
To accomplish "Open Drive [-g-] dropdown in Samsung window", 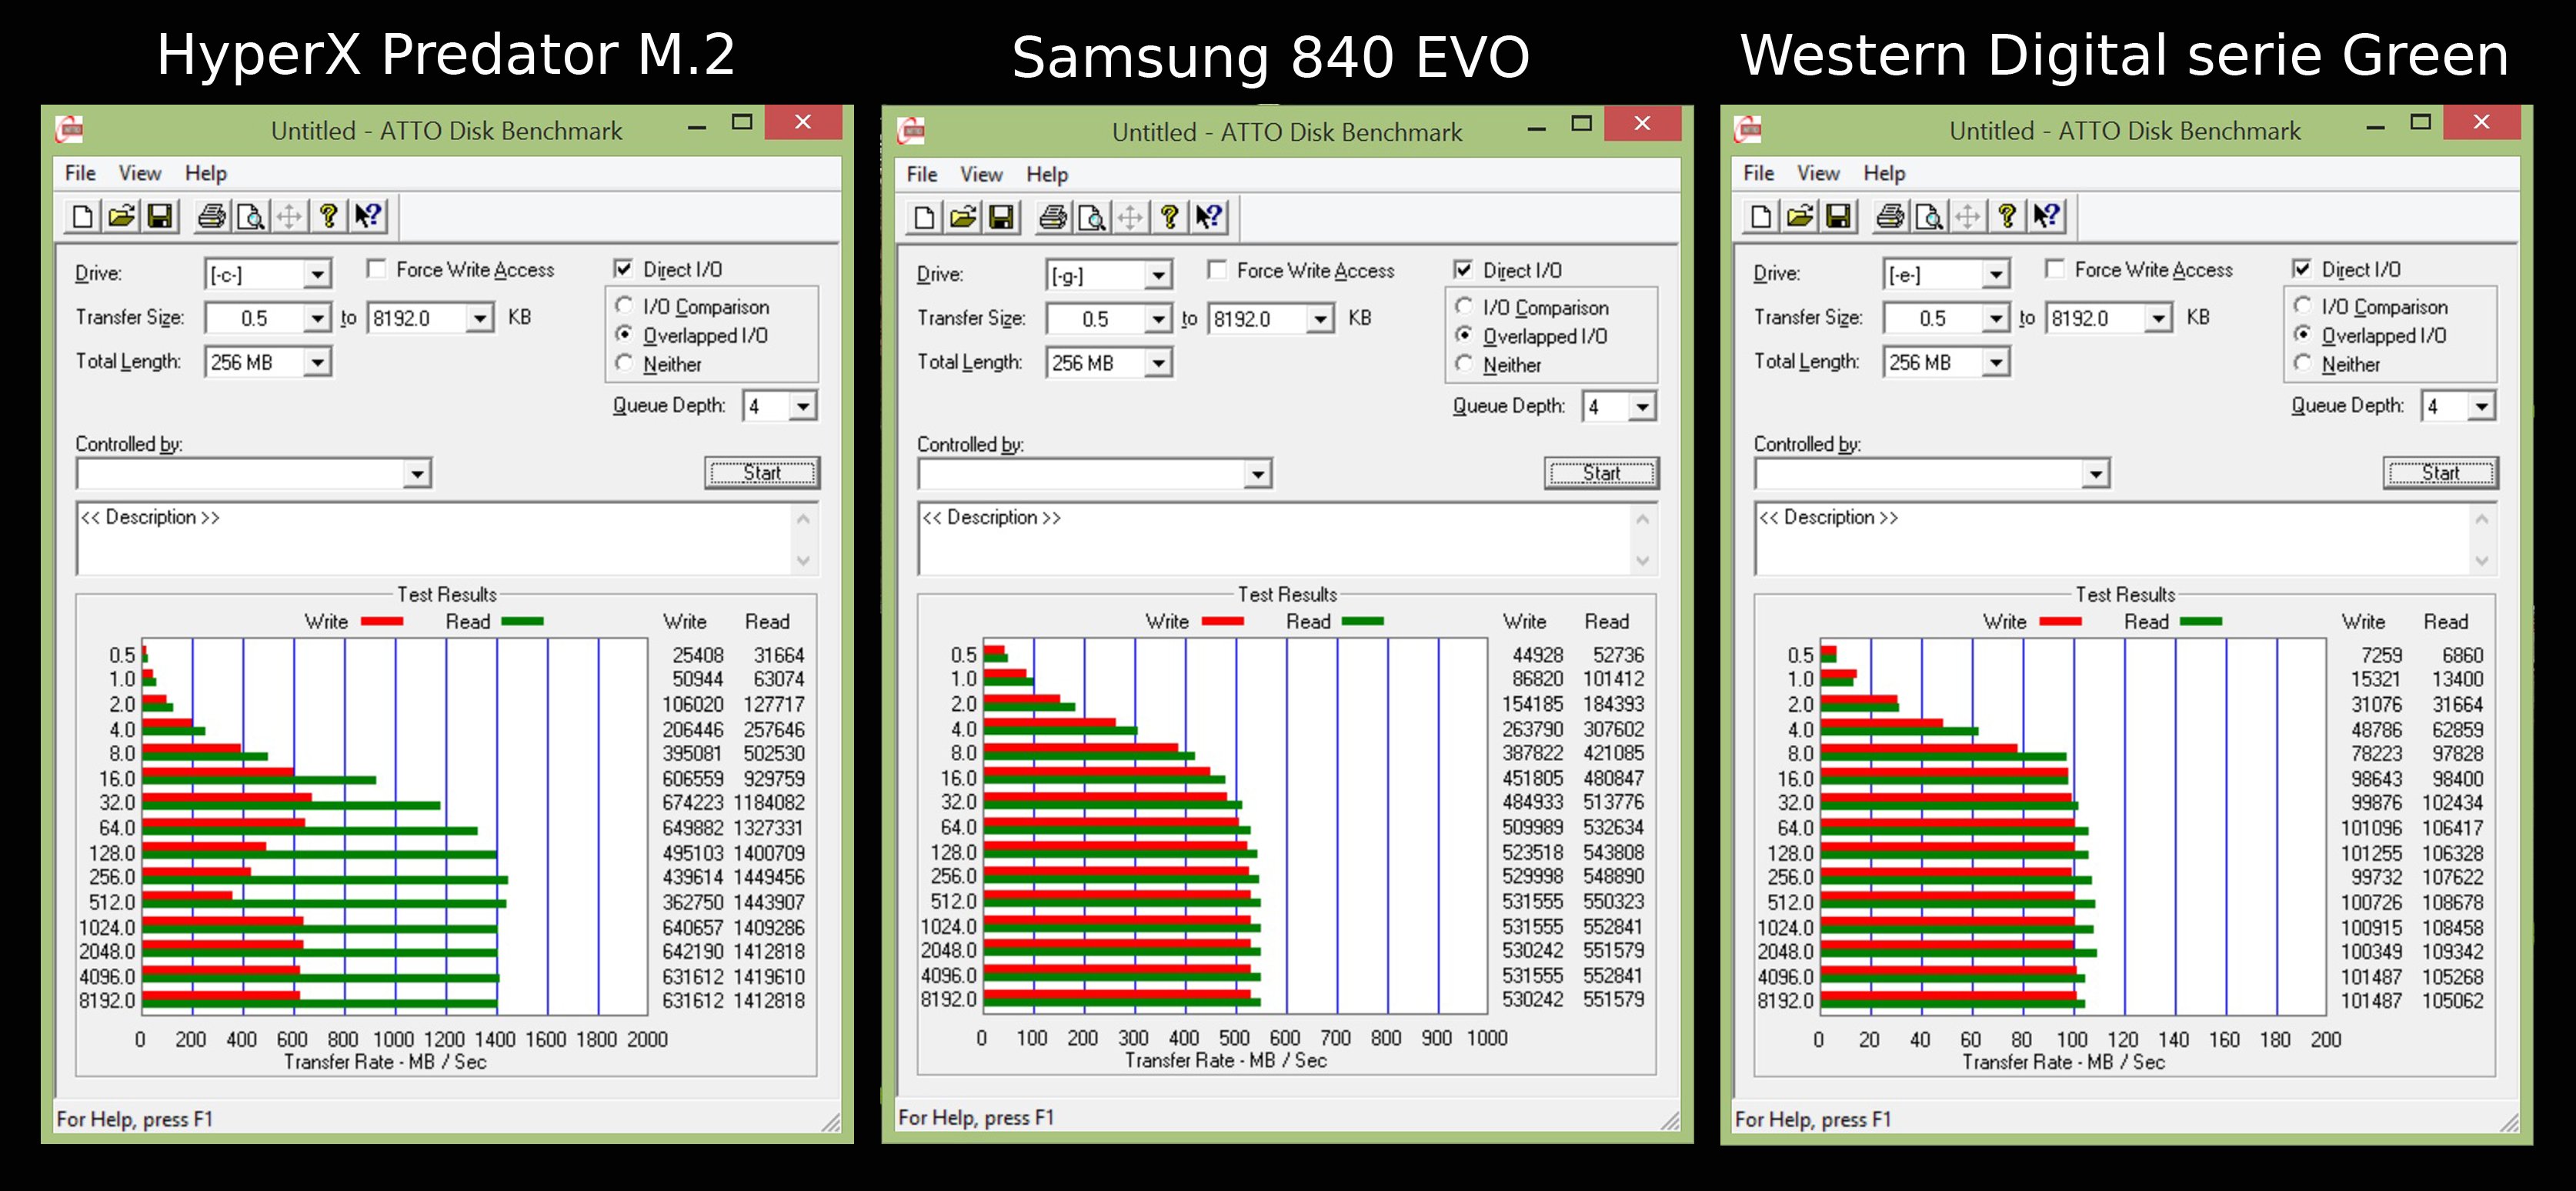I will [x=1157, y=275].
